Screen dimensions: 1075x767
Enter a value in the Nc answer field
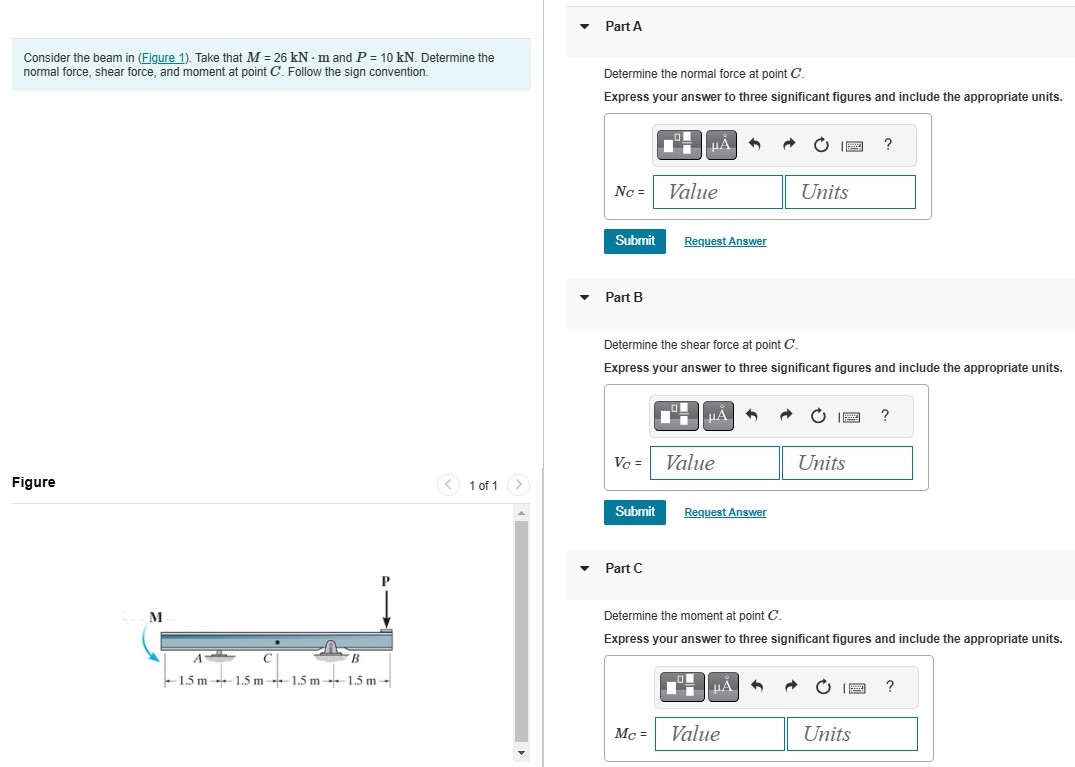(x=717, y=191)
